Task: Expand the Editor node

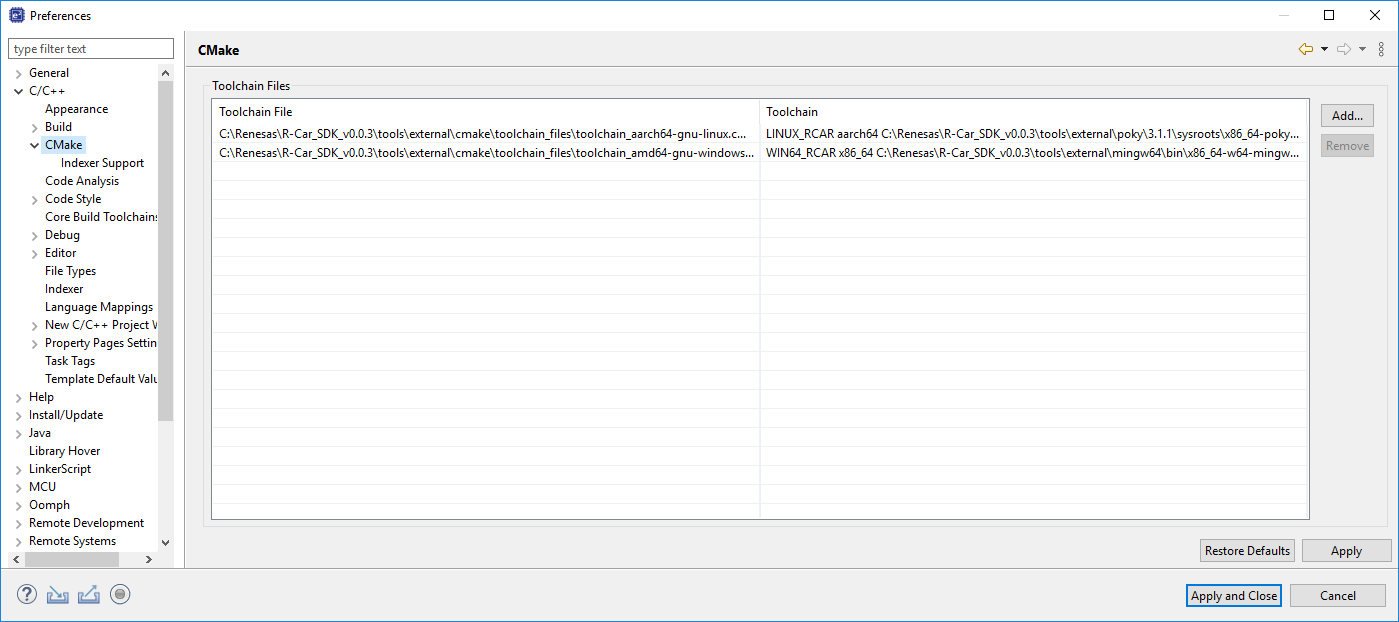Action: (x=35, y=253)
